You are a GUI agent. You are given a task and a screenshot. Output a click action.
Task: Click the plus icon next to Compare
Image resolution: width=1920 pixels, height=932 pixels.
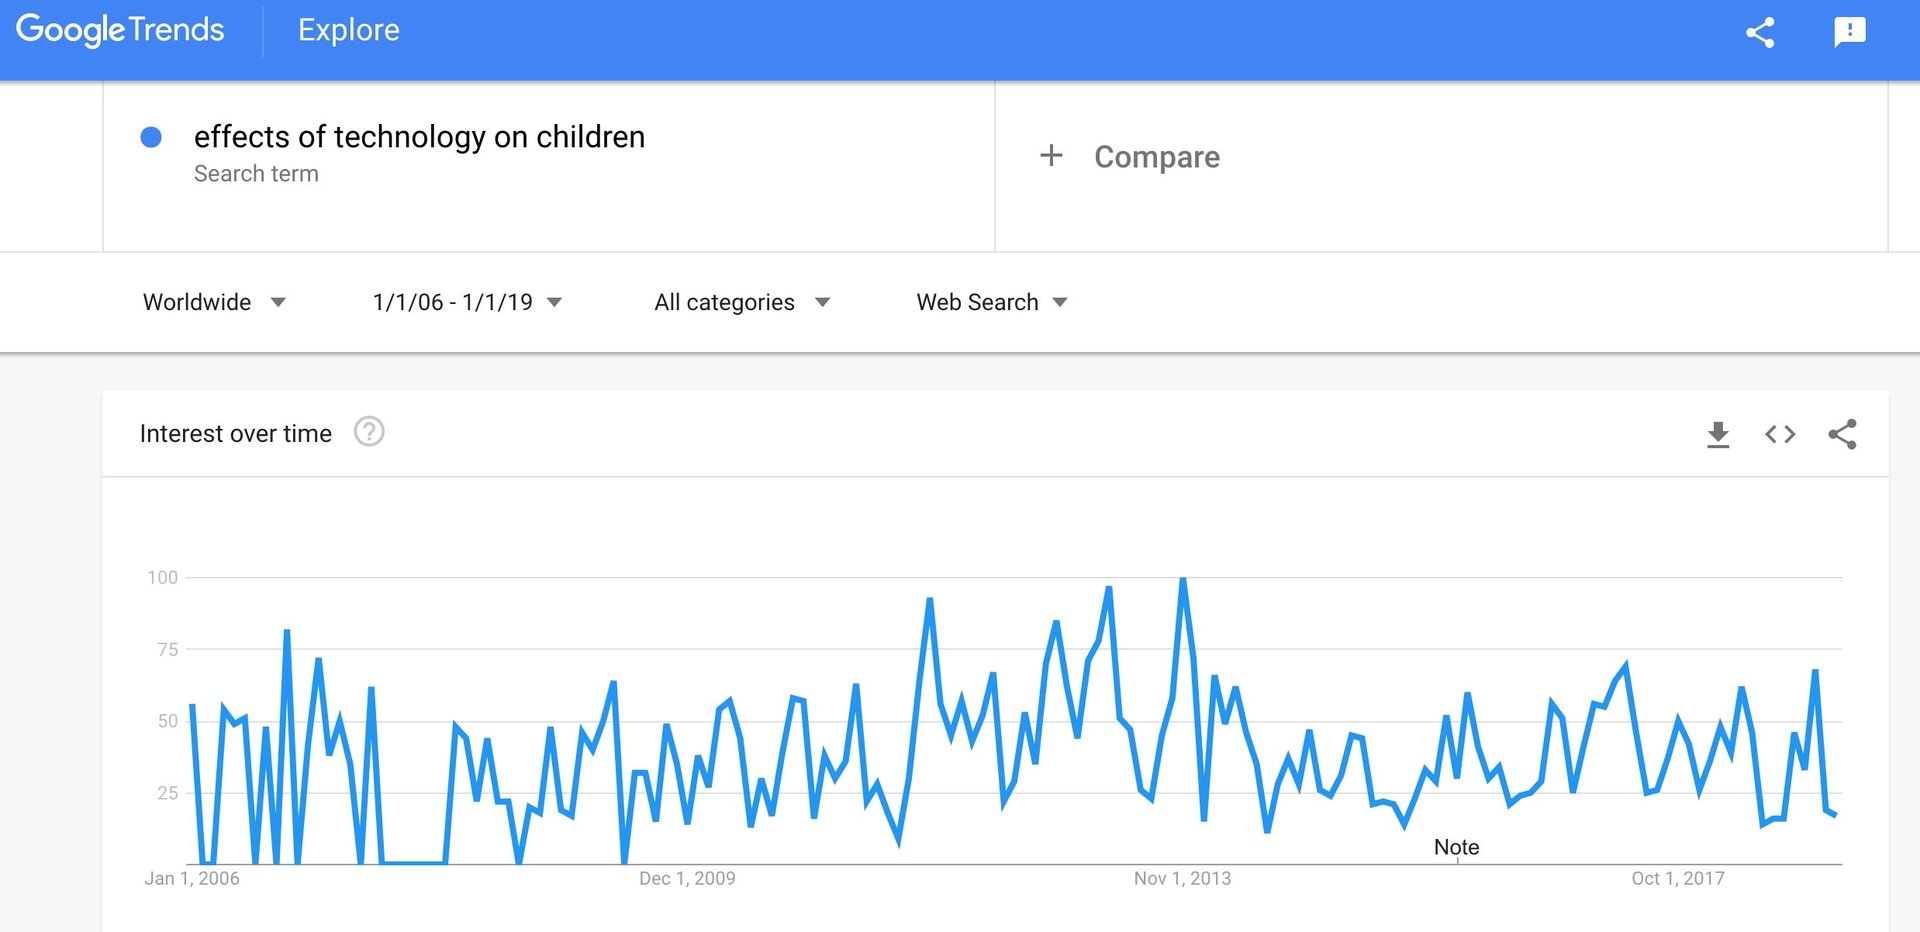pyautogui.click(x=1051, y=156)
